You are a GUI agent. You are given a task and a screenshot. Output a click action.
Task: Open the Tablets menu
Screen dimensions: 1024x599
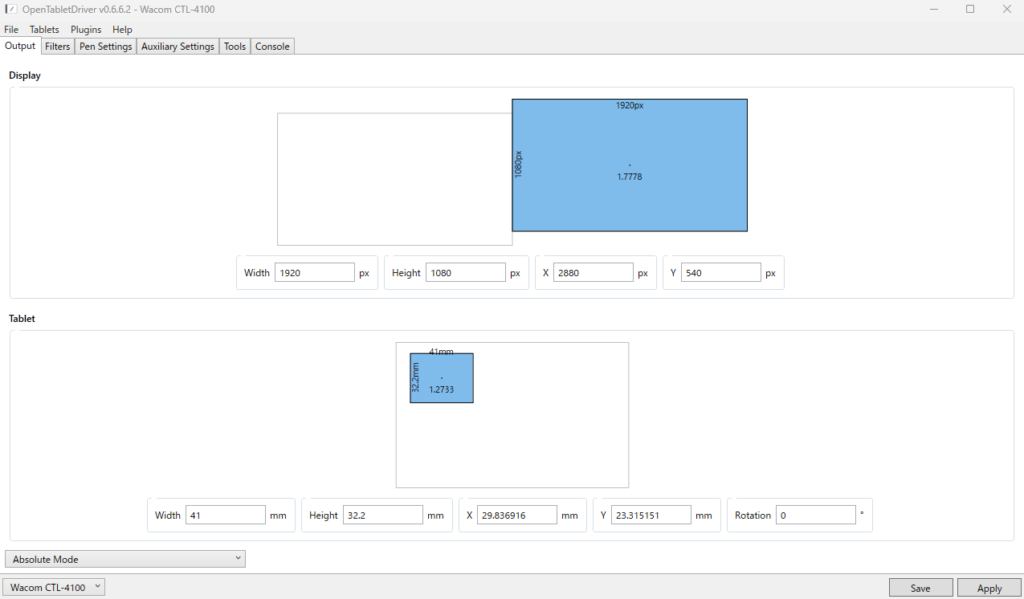[x=44, y=30]
